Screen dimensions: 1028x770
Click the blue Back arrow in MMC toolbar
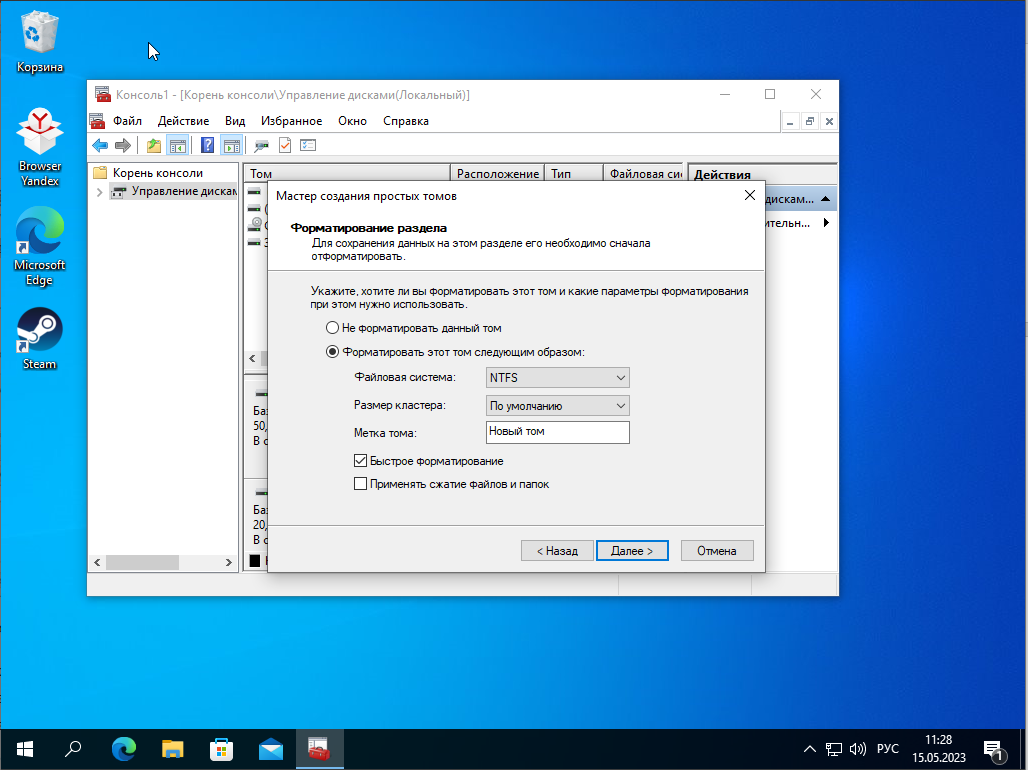[x=100, y=146]
